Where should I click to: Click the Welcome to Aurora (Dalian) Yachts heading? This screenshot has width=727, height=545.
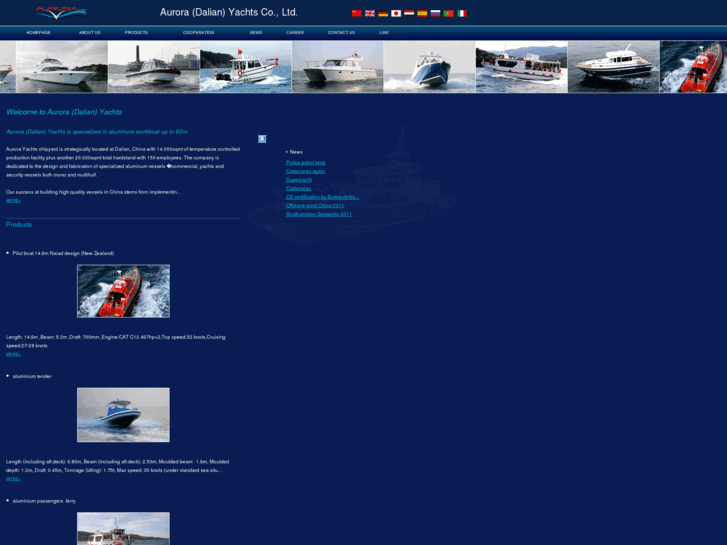tap(64, 112)
